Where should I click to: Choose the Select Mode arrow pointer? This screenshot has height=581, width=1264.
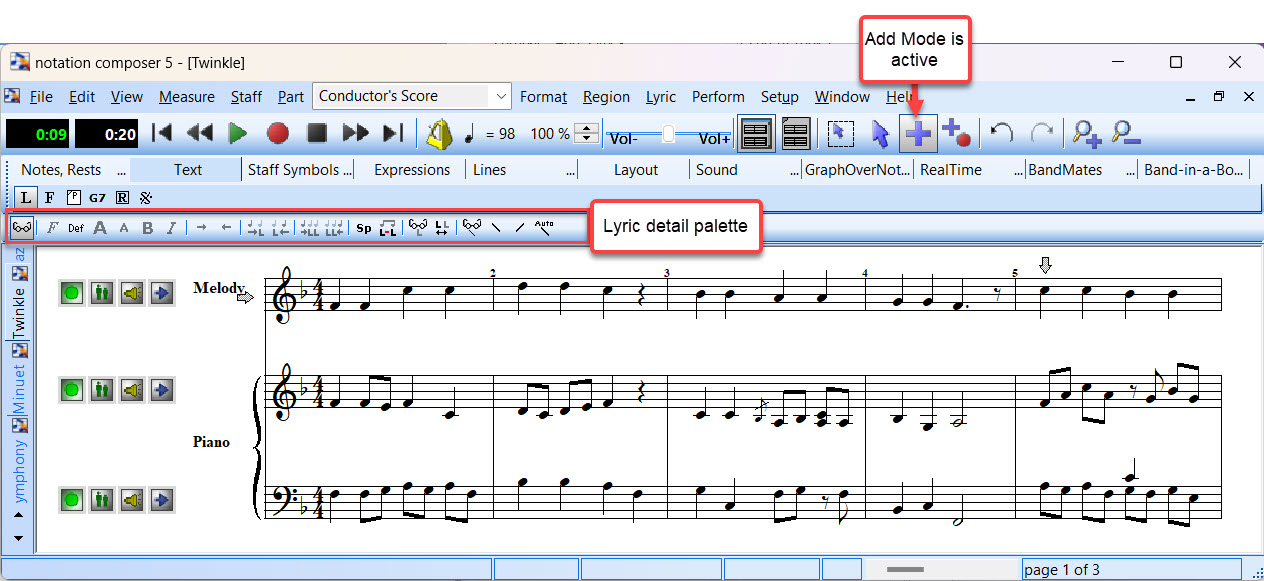click(879, 133)
